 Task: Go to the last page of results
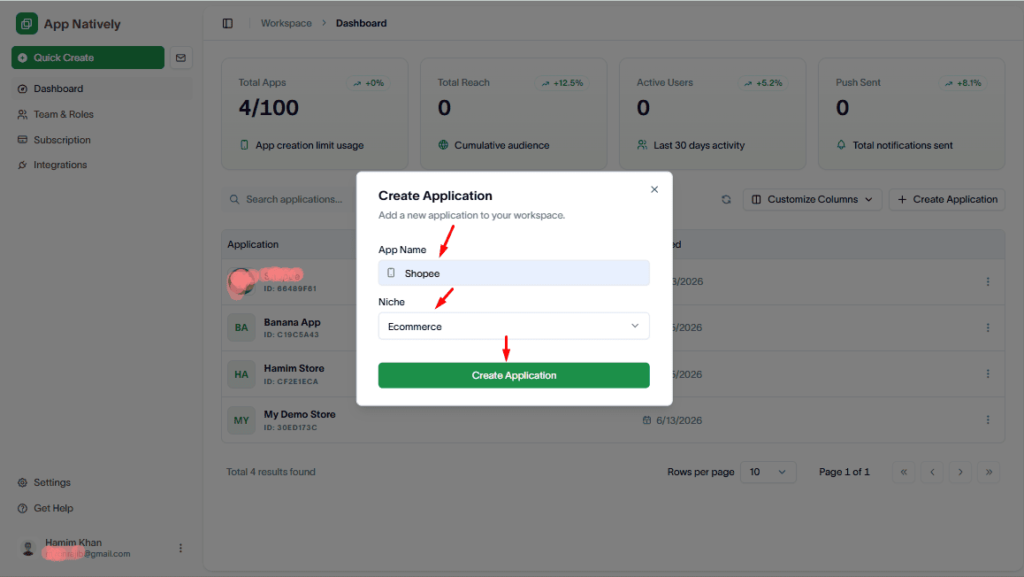point(989,472)
